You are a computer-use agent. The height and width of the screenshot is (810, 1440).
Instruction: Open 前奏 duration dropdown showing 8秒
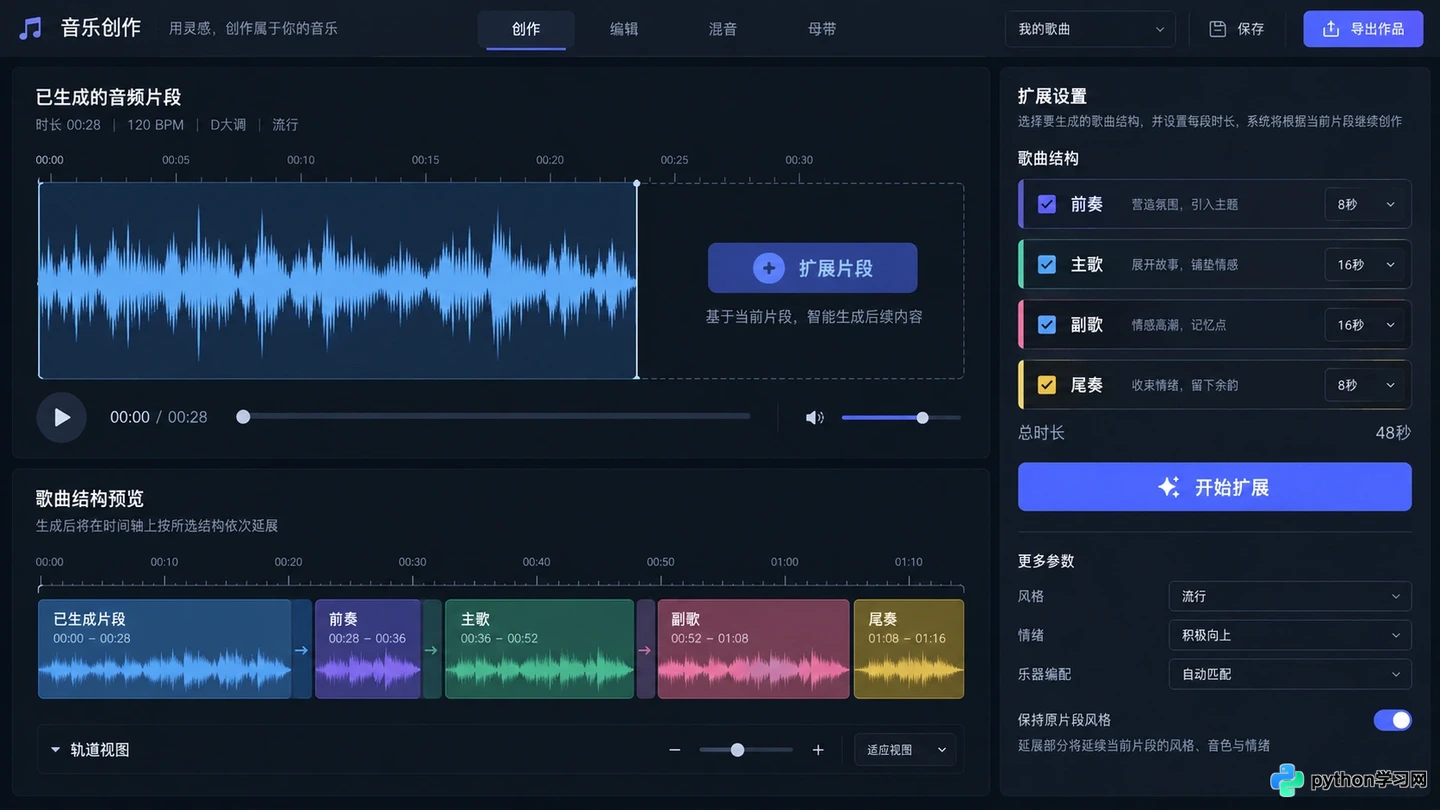pyautogui.click(x=1365, y=204)
